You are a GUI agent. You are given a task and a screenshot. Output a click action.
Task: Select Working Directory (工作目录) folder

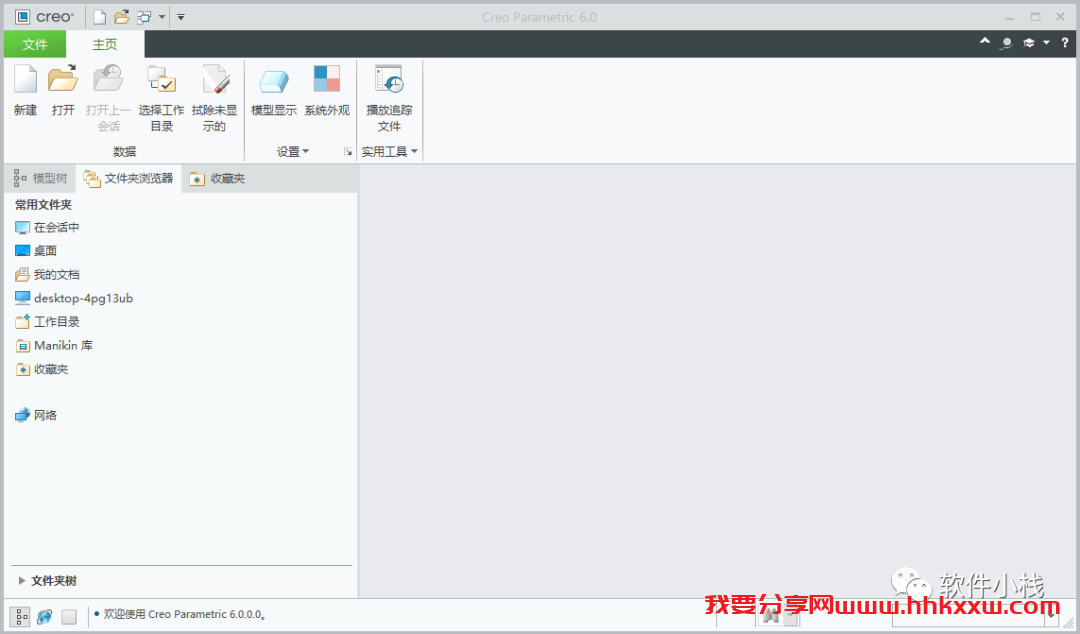[47, 322]
